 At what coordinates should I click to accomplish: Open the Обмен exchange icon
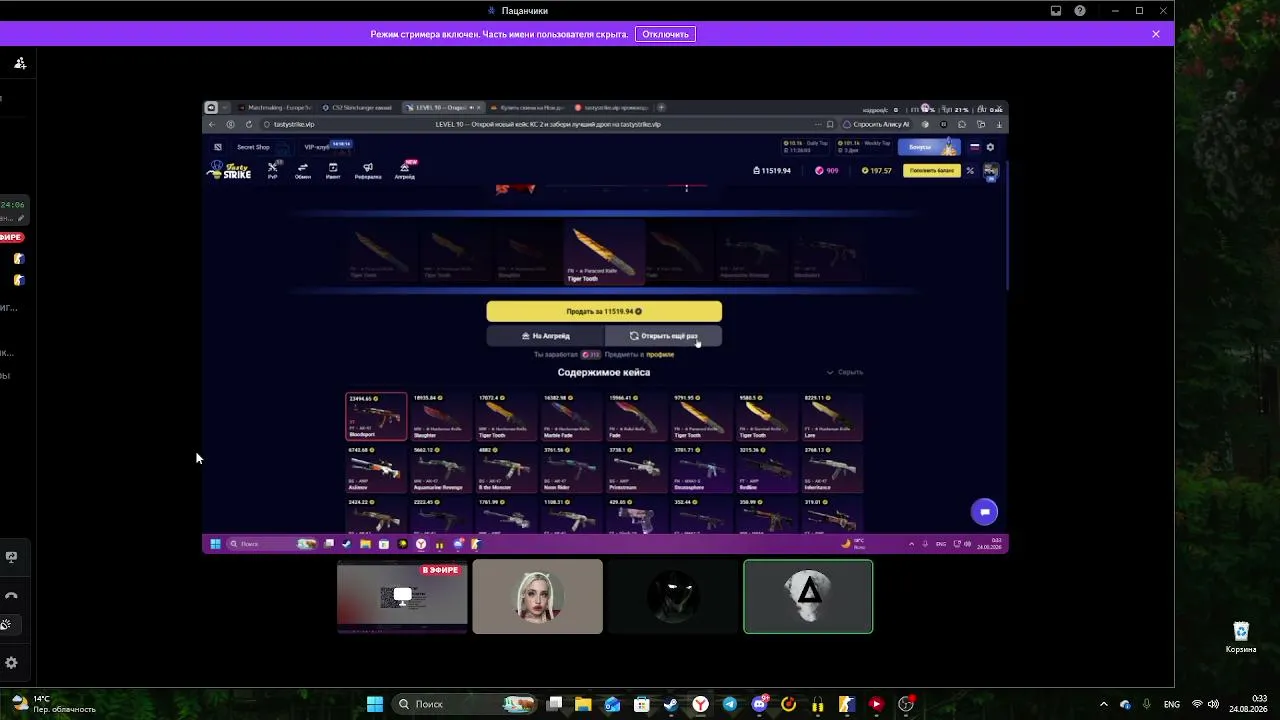(x=302, y=171)
